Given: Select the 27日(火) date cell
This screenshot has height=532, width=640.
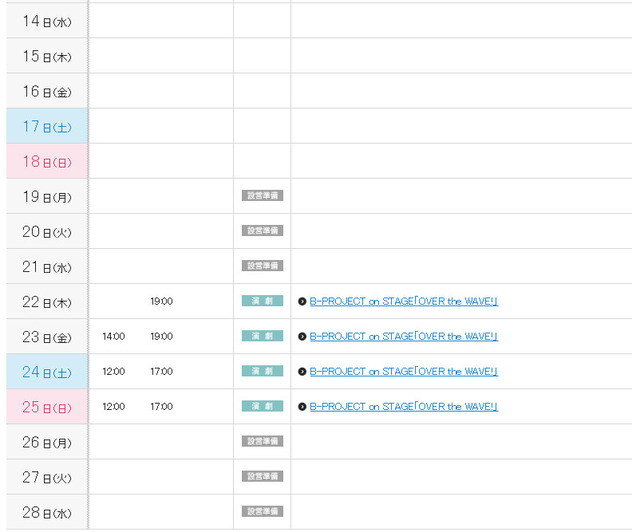Looking at the screenshot, I should (47, 477).
